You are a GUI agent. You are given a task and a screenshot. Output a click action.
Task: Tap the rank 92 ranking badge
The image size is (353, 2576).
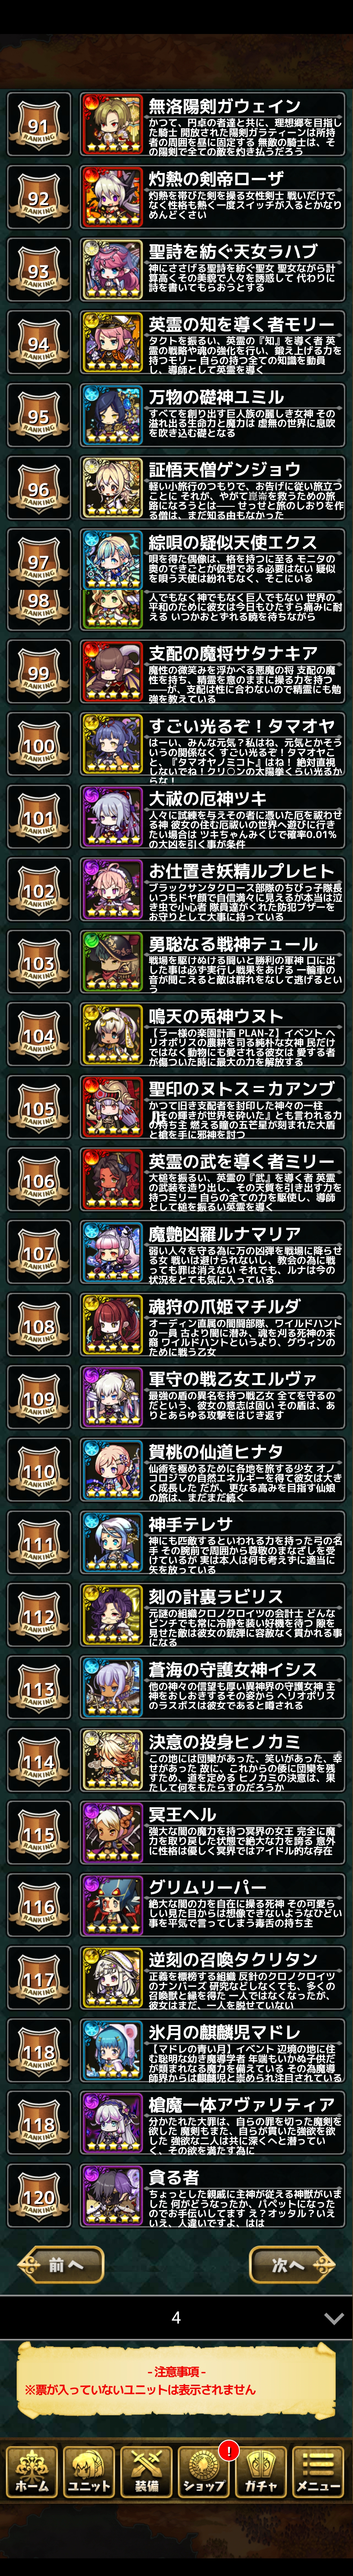39,198
